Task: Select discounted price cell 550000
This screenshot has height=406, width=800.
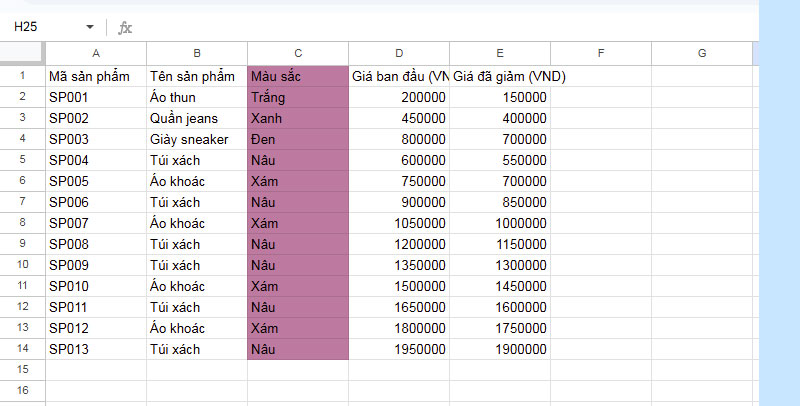Action: coord(500,160)
